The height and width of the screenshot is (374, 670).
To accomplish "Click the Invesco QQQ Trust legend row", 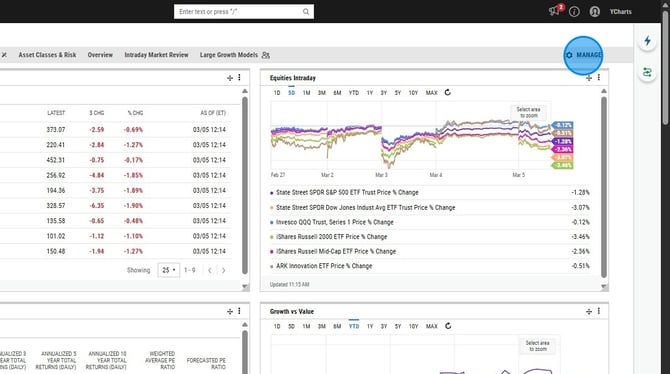I will pyautogui.click(x=429, y=222).
